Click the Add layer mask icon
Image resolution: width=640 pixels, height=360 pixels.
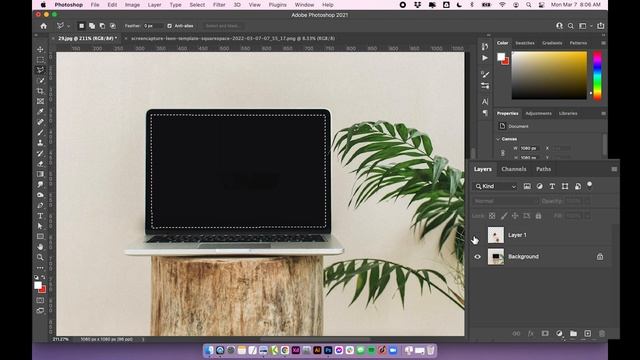tap(545, 333)
